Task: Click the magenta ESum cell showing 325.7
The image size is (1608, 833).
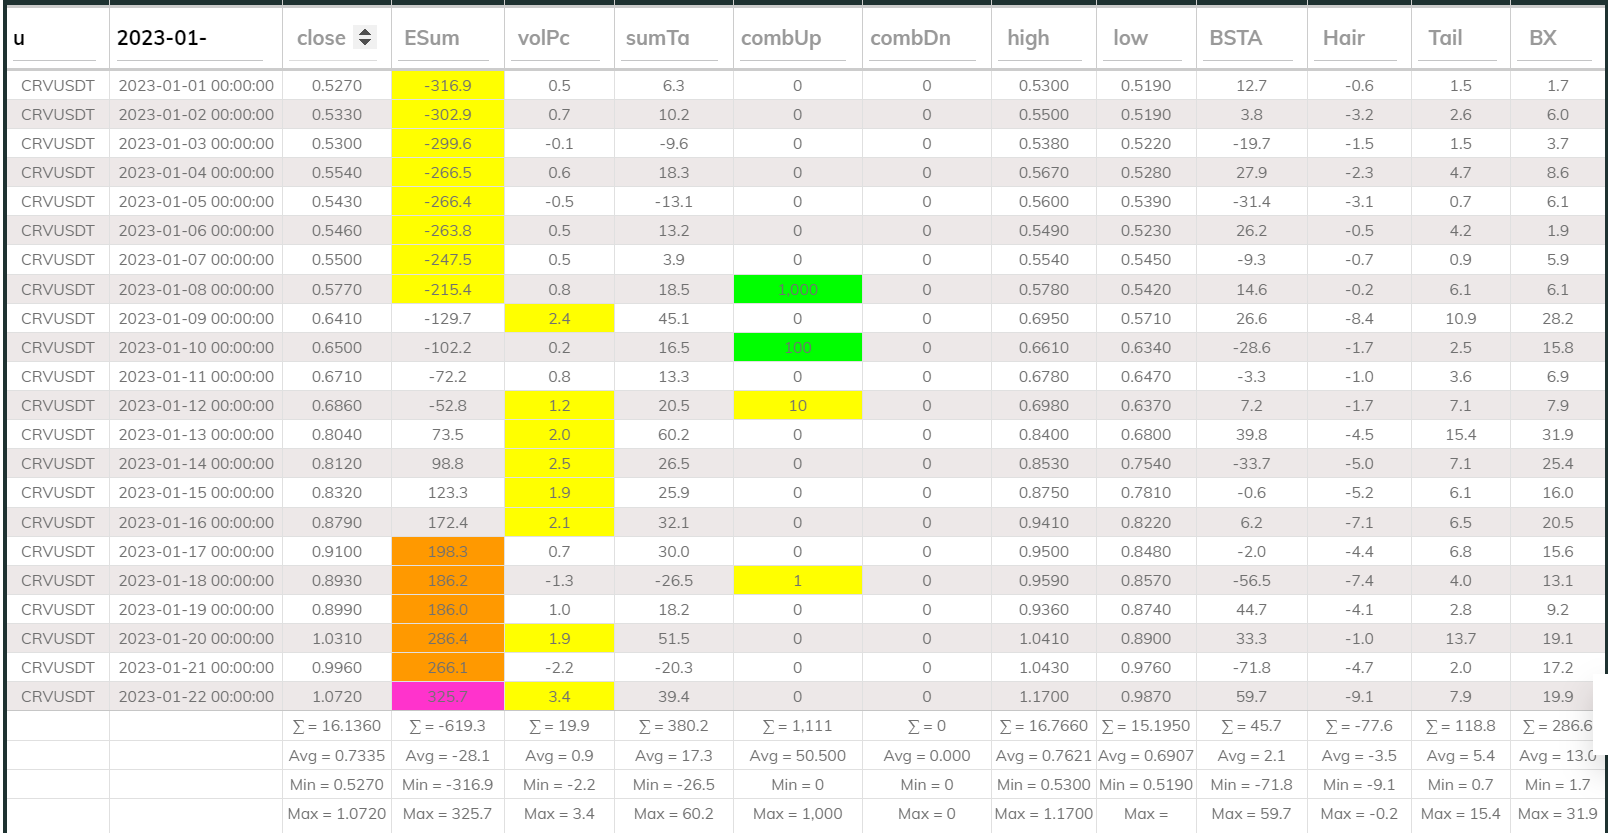Action: (x=447, y=697)
